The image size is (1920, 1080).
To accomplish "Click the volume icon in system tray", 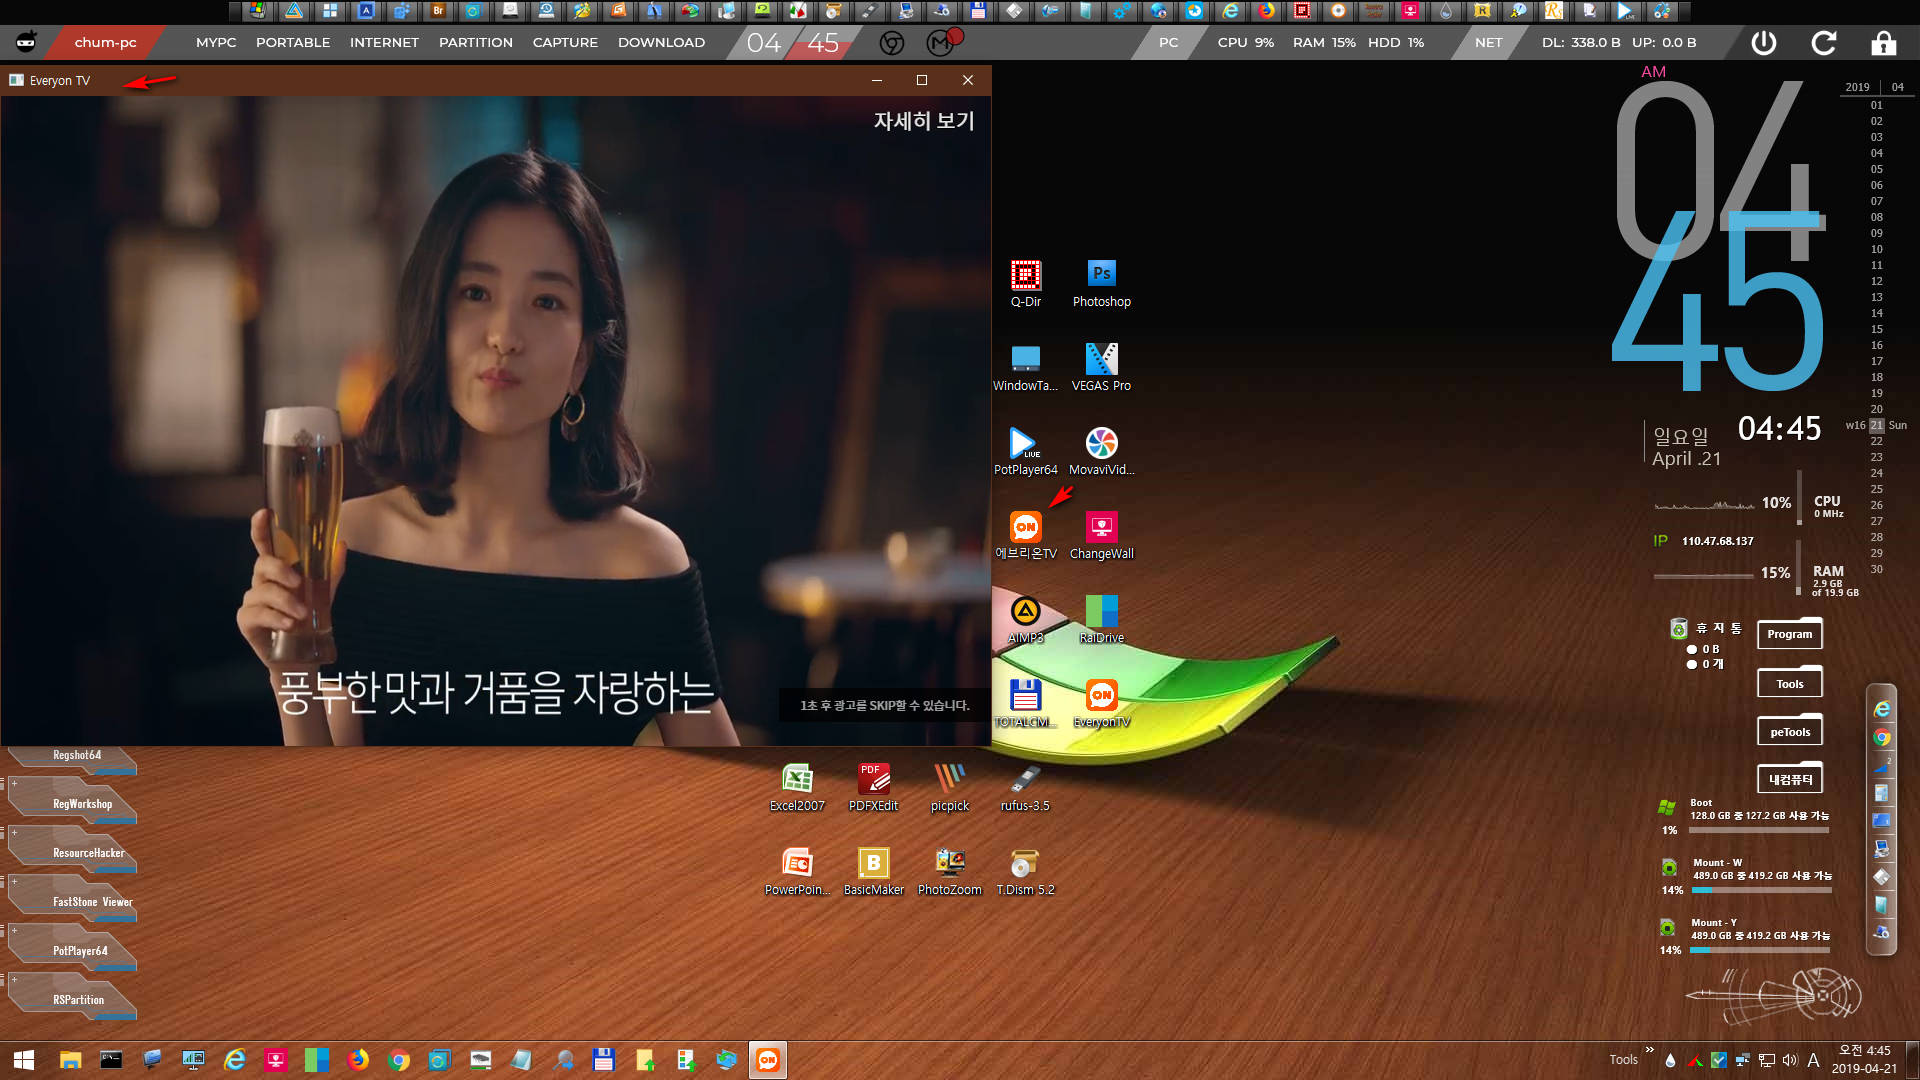I will [x=1789, y=1060].
